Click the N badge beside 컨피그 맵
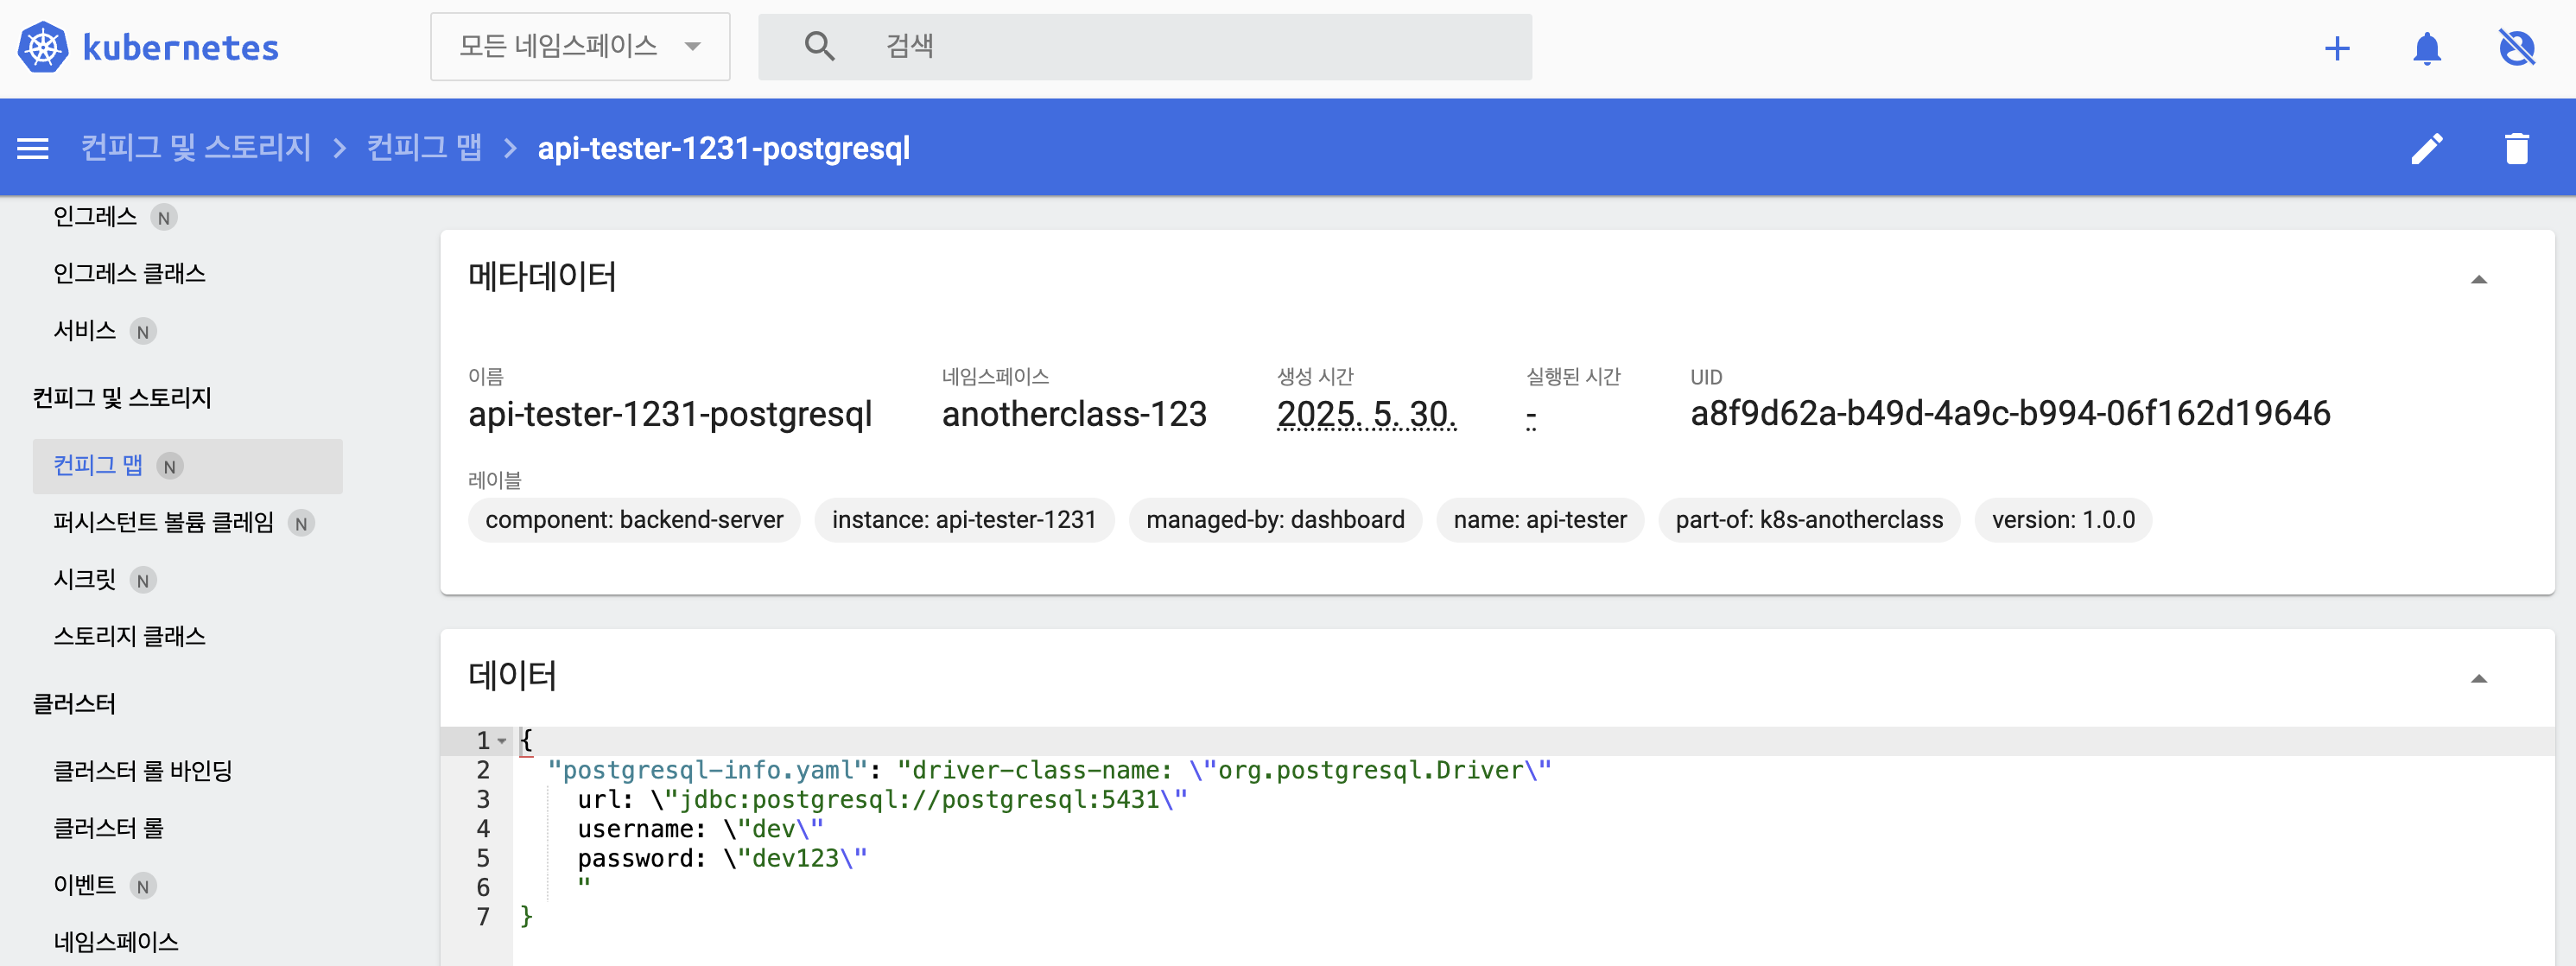The height and width of the screenshot is (966, 2576). click(x=170, y=467)
